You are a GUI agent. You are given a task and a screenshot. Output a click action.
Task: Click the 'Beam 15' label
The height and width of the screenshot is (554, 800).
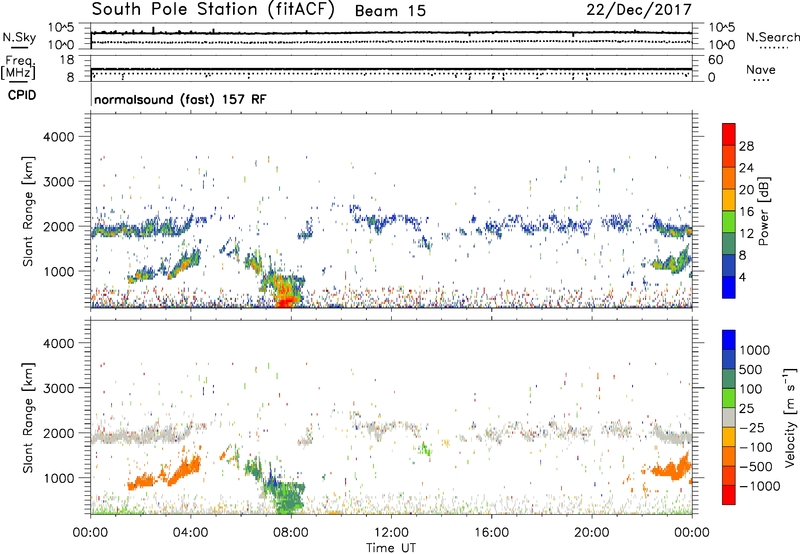390,11
